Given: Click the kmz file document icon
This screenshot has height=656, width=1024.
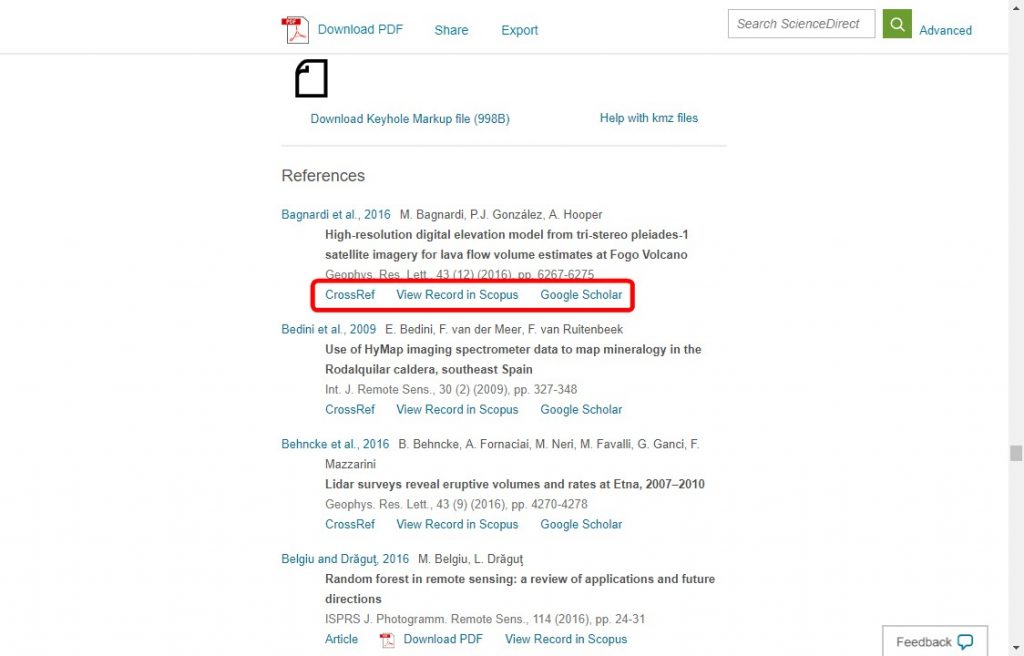Looking at the screenshot, I should [x=312, y=78].
